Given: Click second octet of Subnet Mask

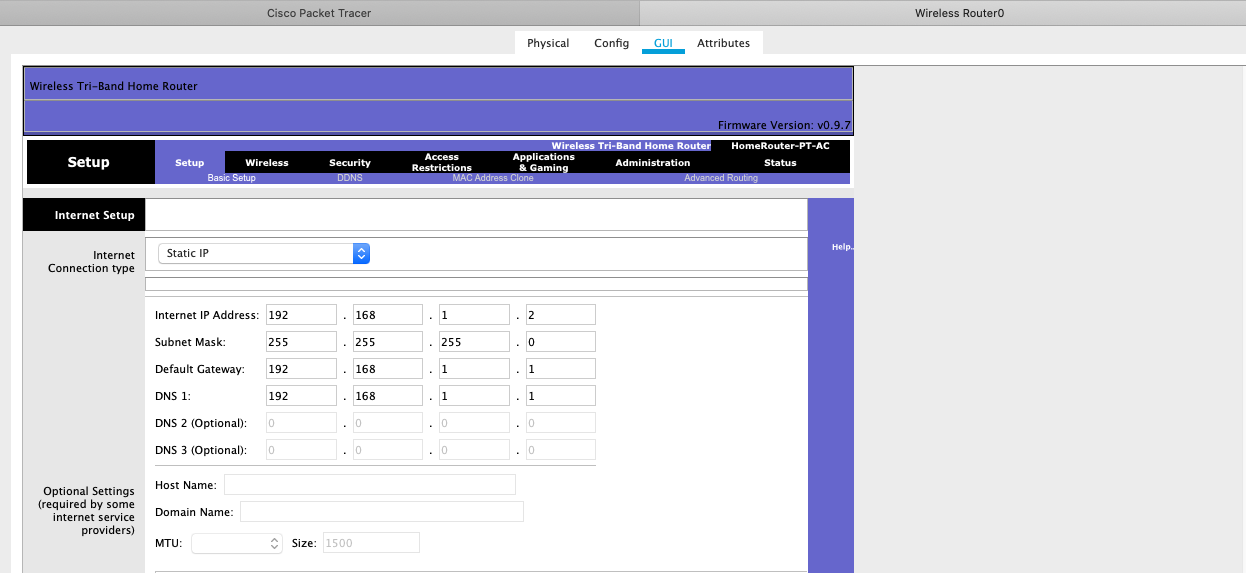Looking at the screenshot, I should (x=388, y=341).
